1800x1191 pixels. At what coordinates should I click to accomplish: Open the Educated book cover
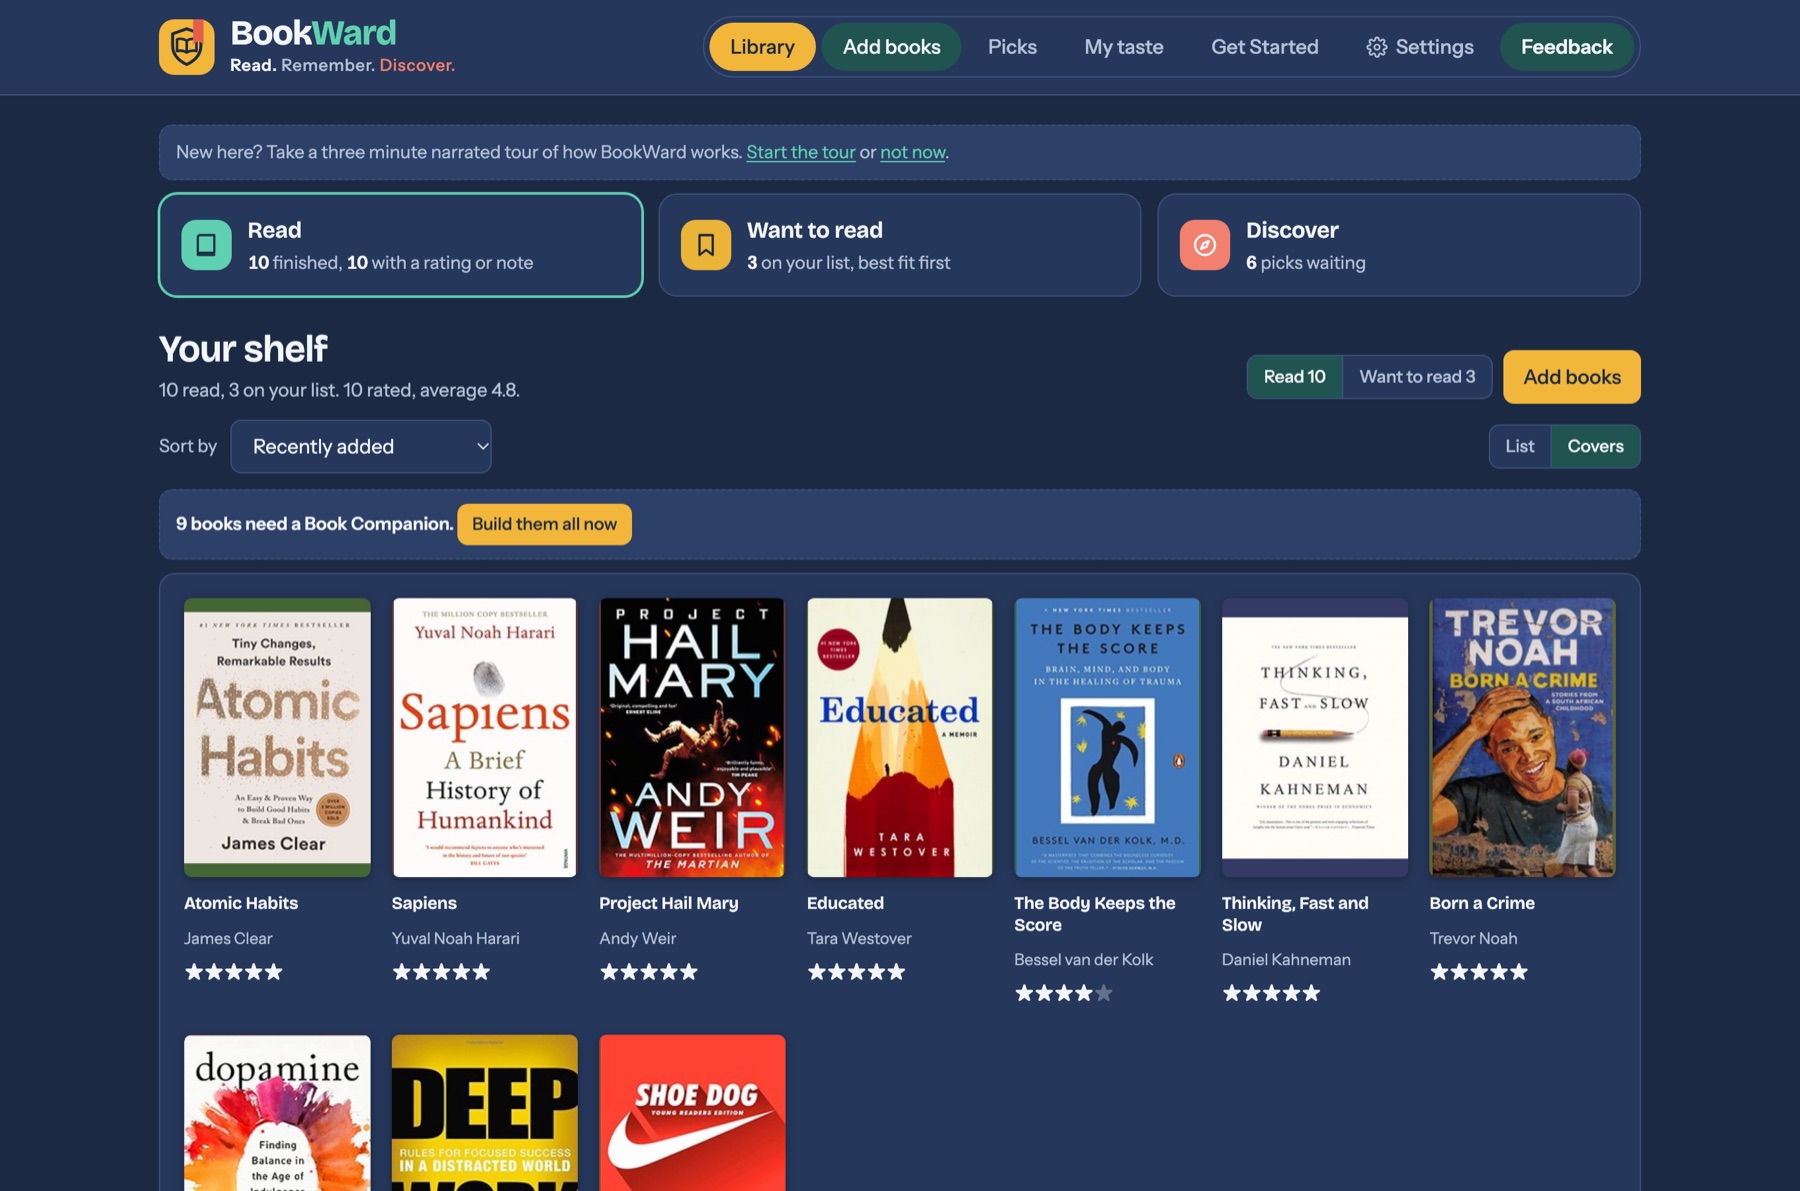pyautogui.click(x=899, y=737)
